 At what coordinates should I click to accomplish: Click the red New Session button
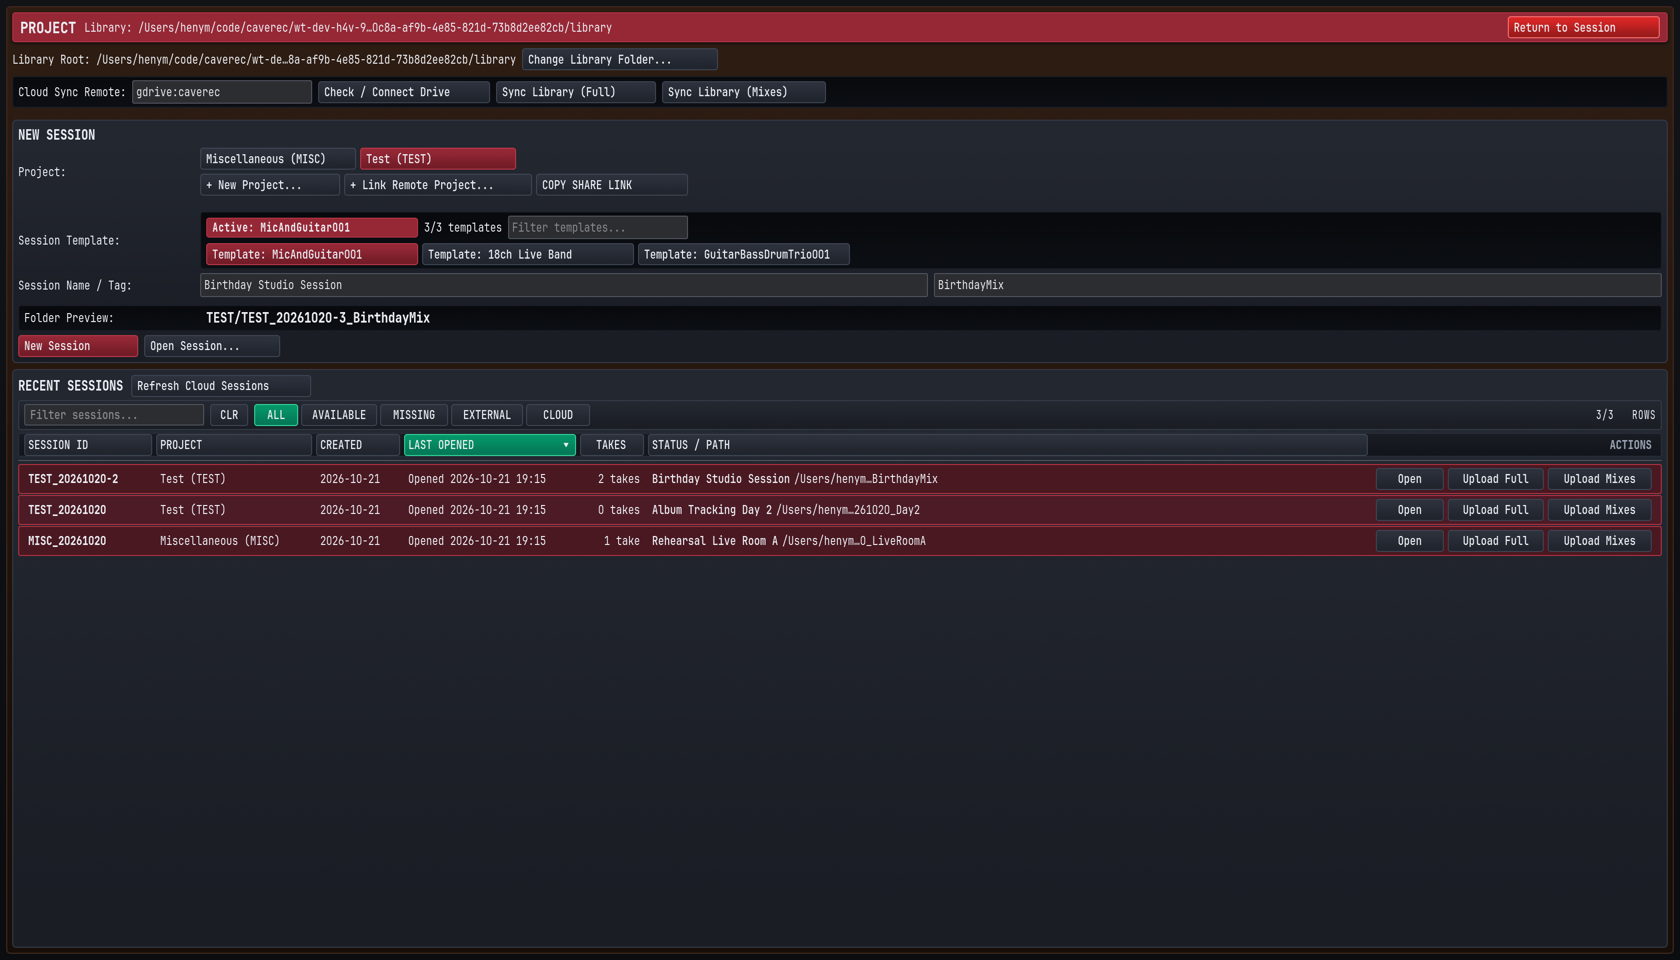coord(77,346)
